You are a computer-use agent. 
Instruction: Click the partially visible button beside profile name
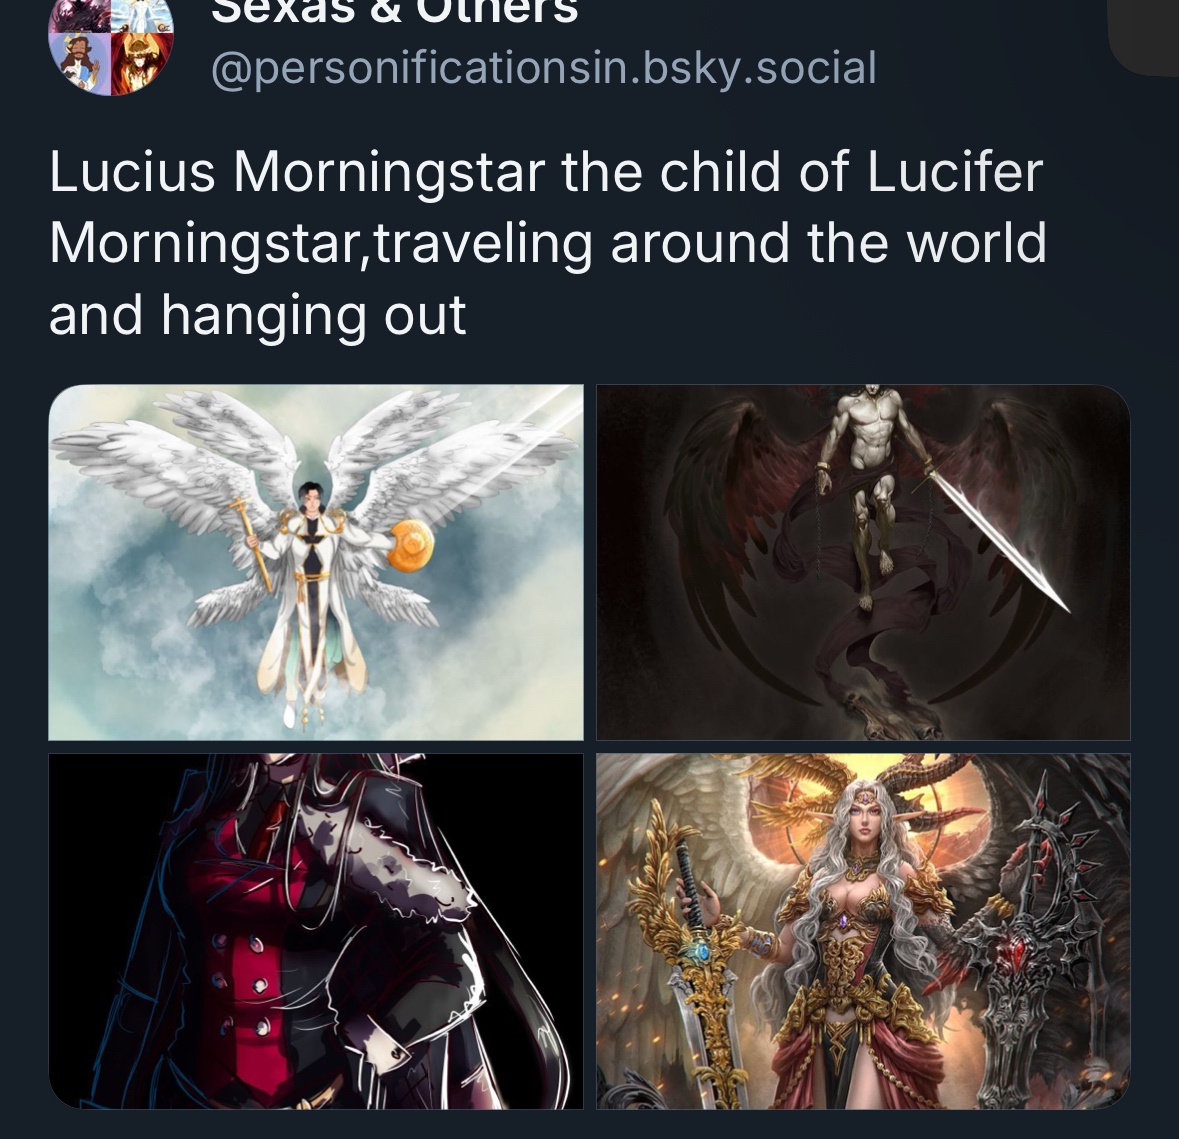[1144, 38]
